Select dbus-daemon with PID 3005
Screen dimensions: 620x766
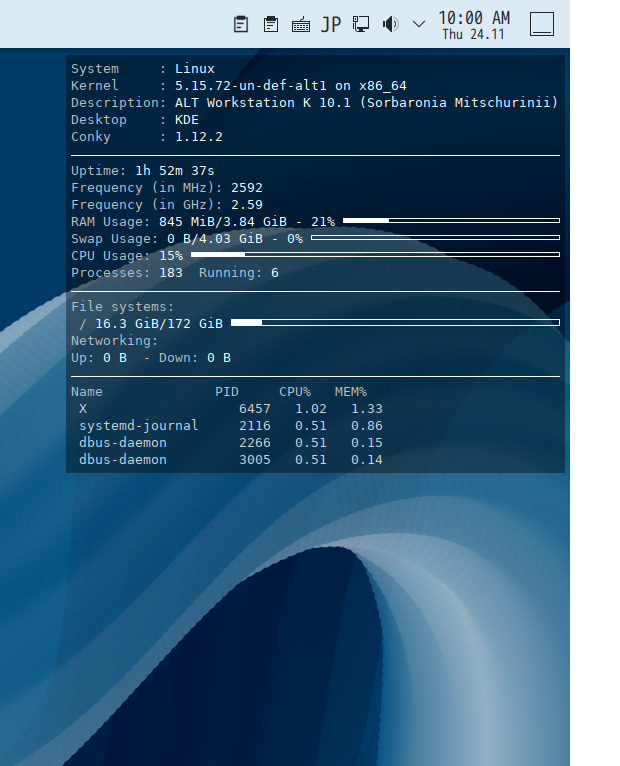pos(123,460)
